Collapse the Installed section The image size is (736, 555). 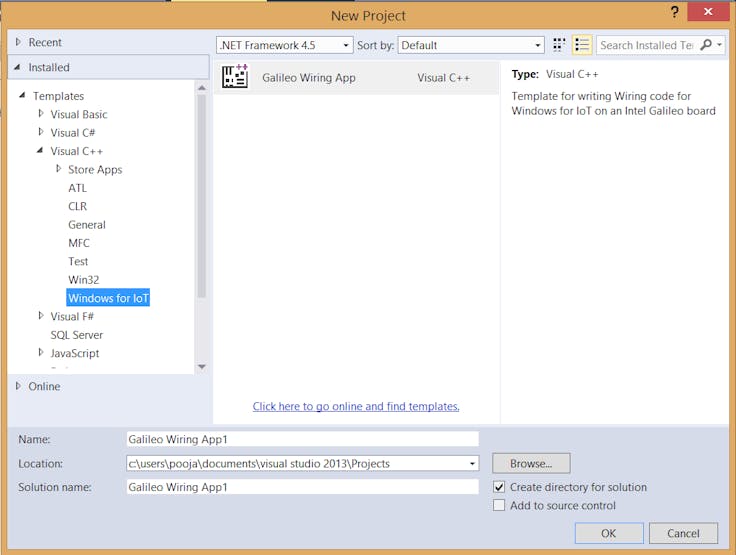pos(17,67)
